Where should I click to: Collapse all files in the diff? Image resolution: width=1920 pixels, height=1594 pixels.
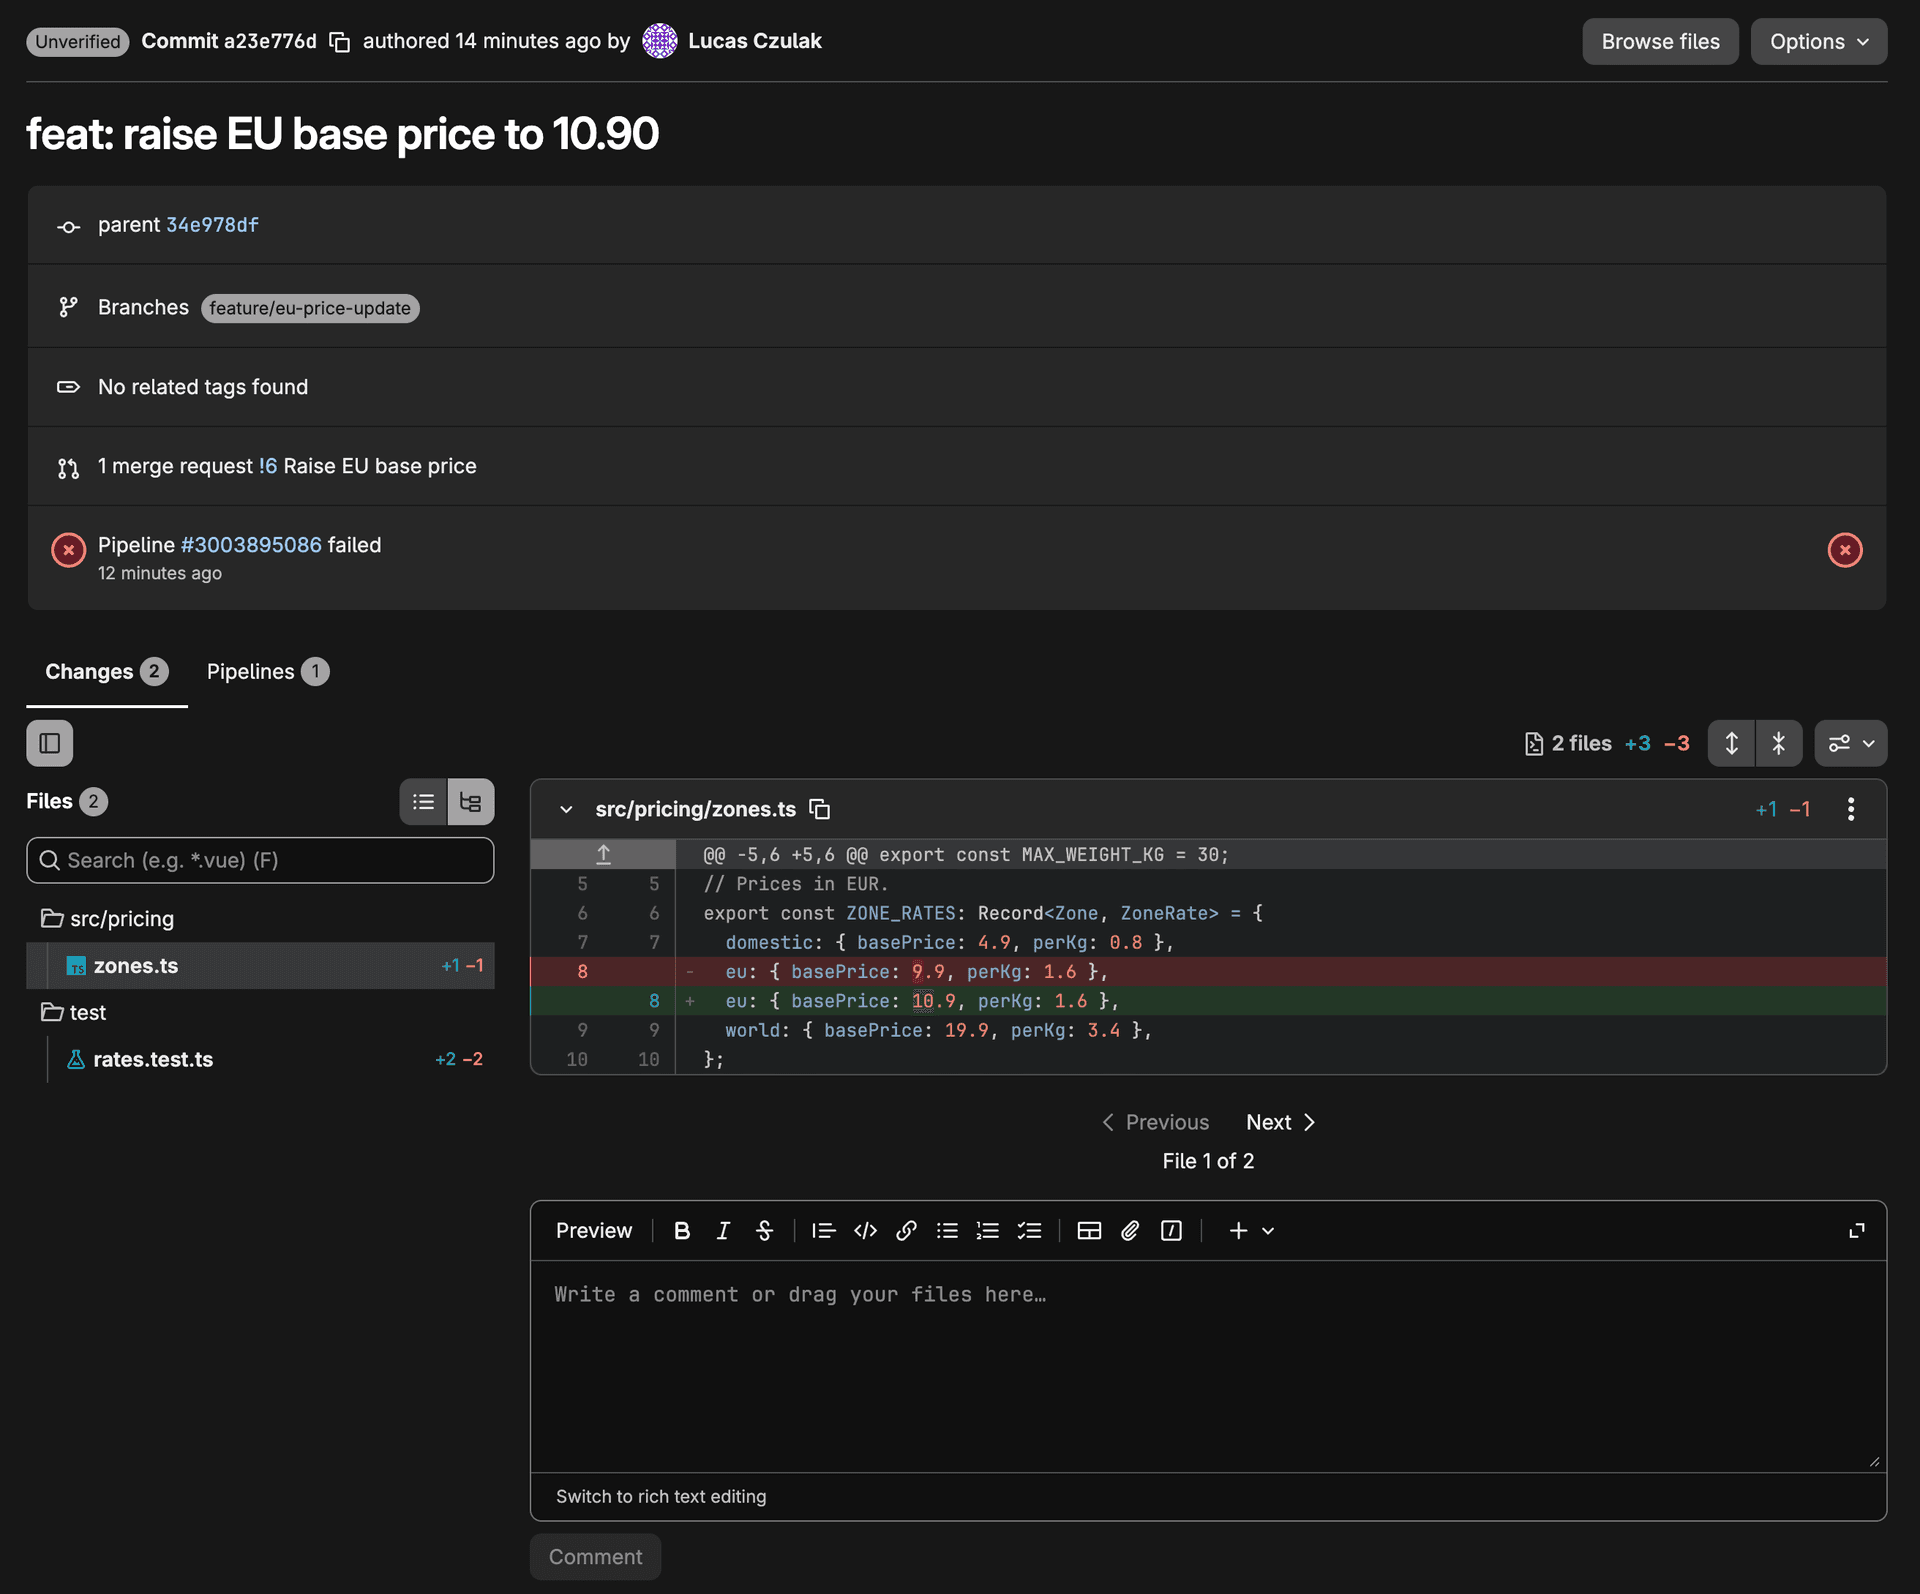(1779, 743)
